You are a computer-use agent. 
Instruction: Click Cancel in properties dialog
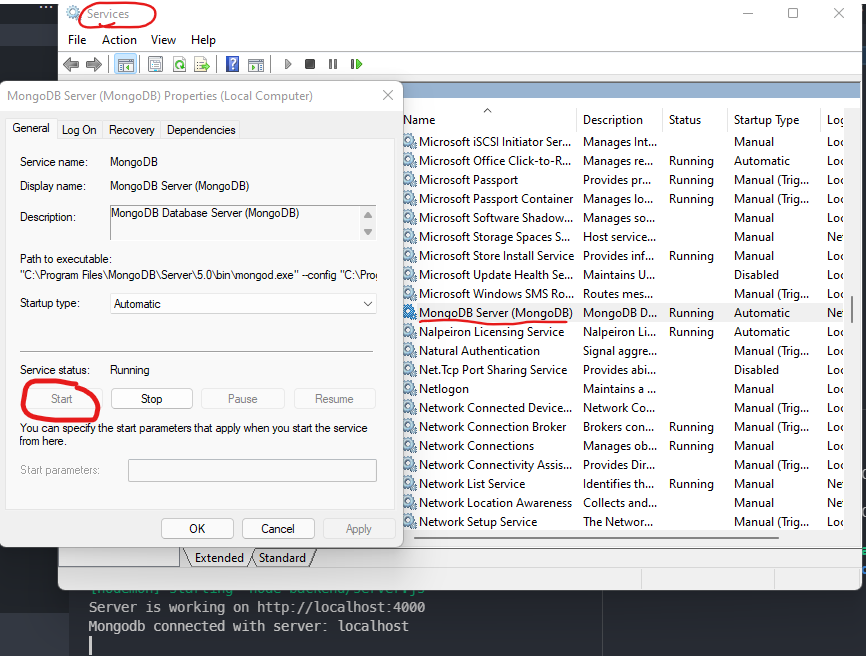tap(278, 528)
